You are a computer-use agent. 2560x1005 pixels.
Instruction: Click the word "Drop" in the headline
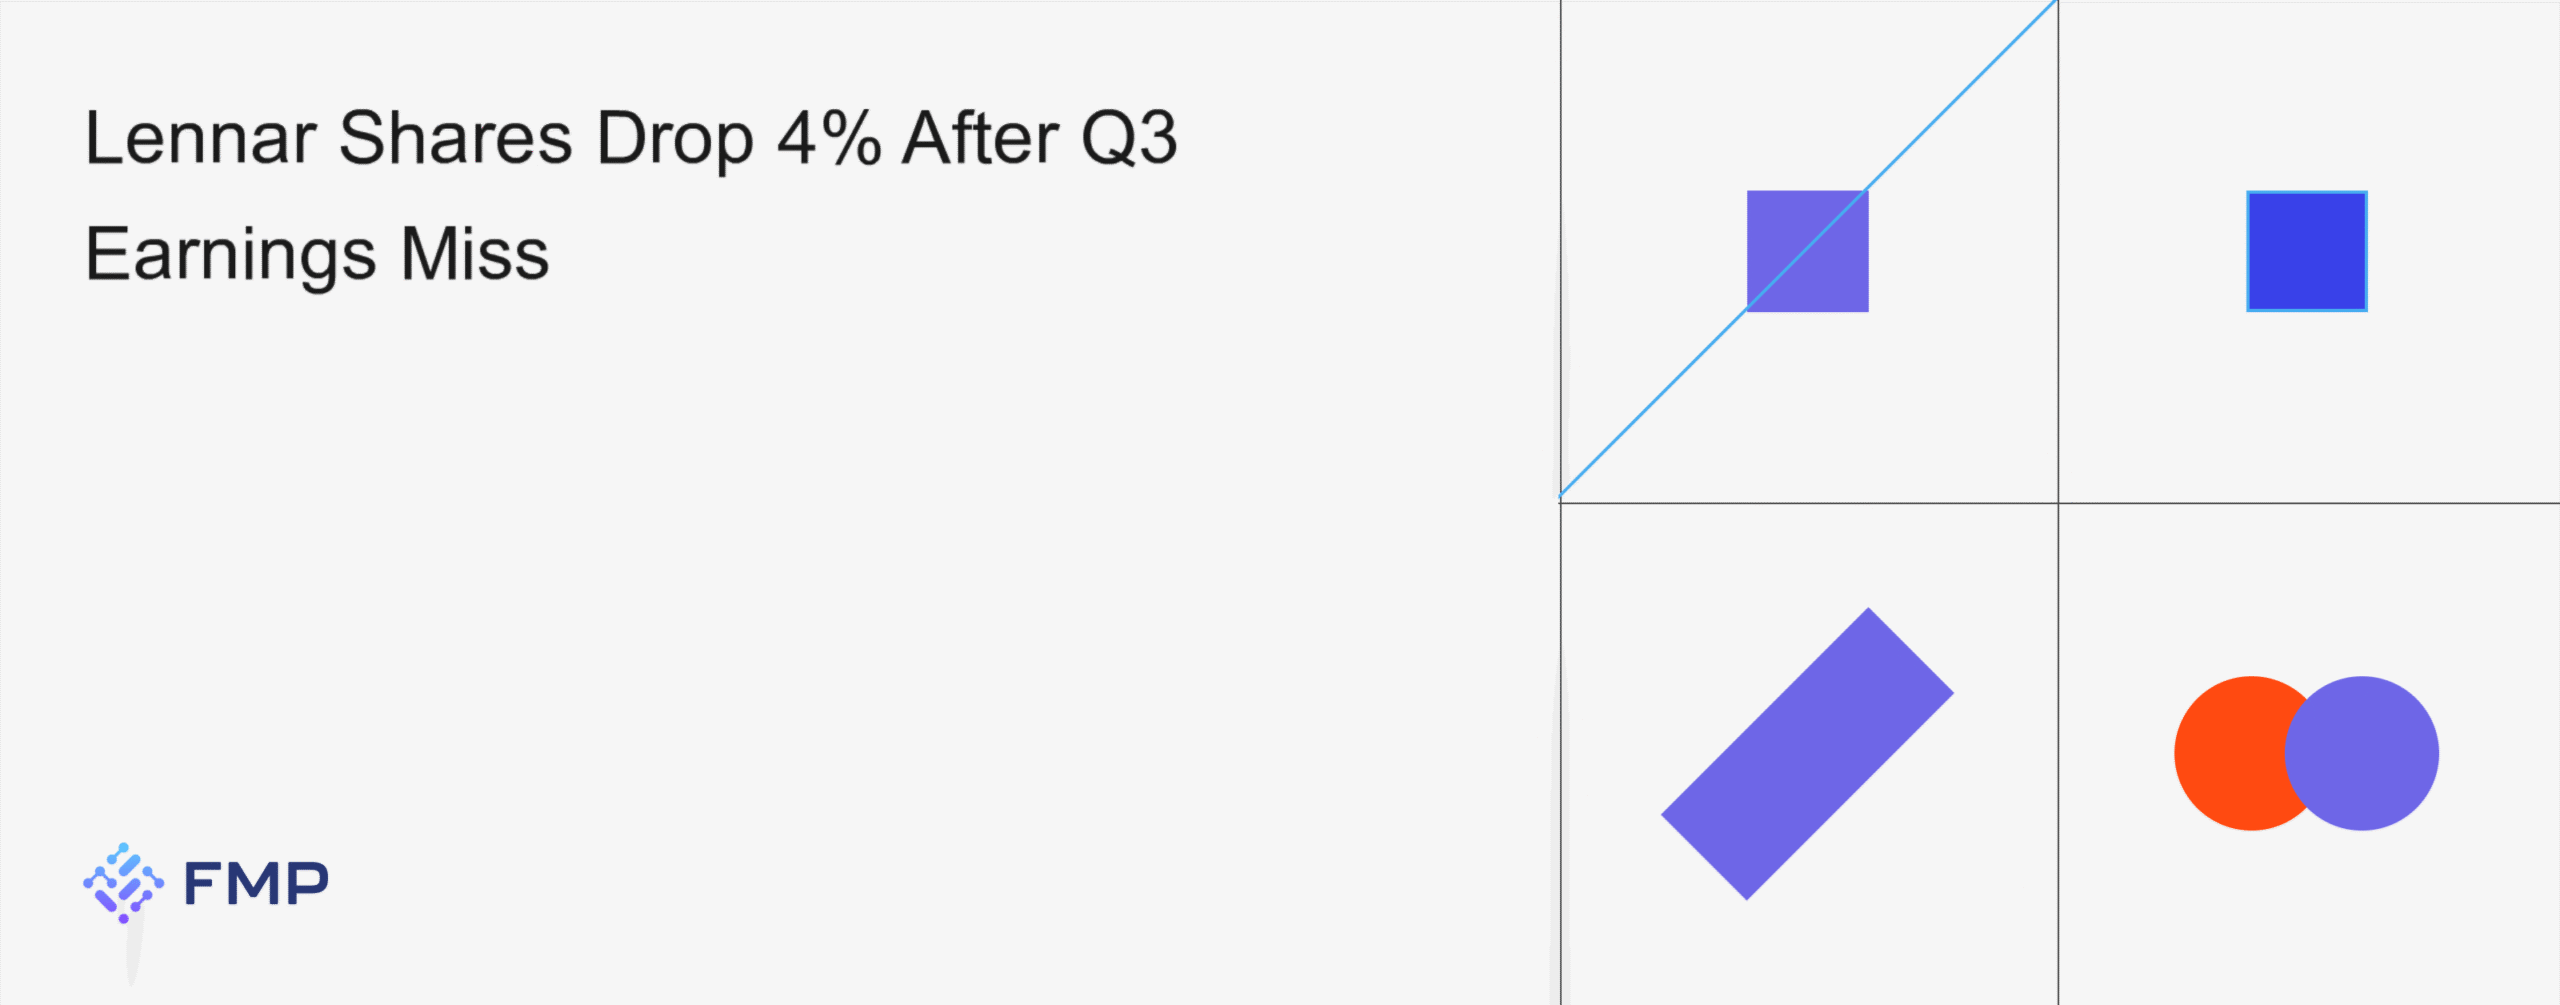click(674, 140)
